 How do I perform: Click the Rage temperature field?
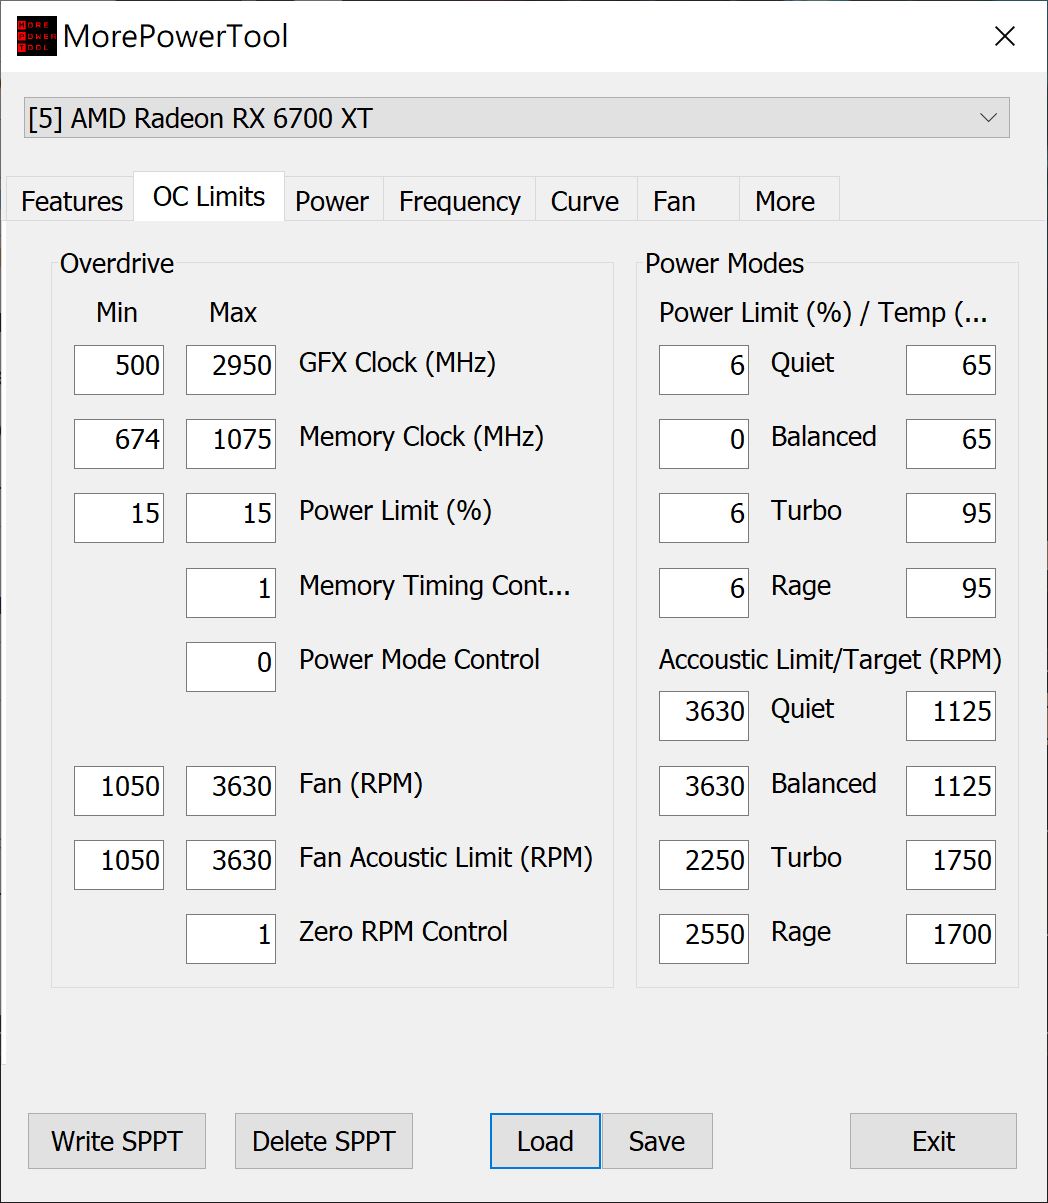(950, 592)
